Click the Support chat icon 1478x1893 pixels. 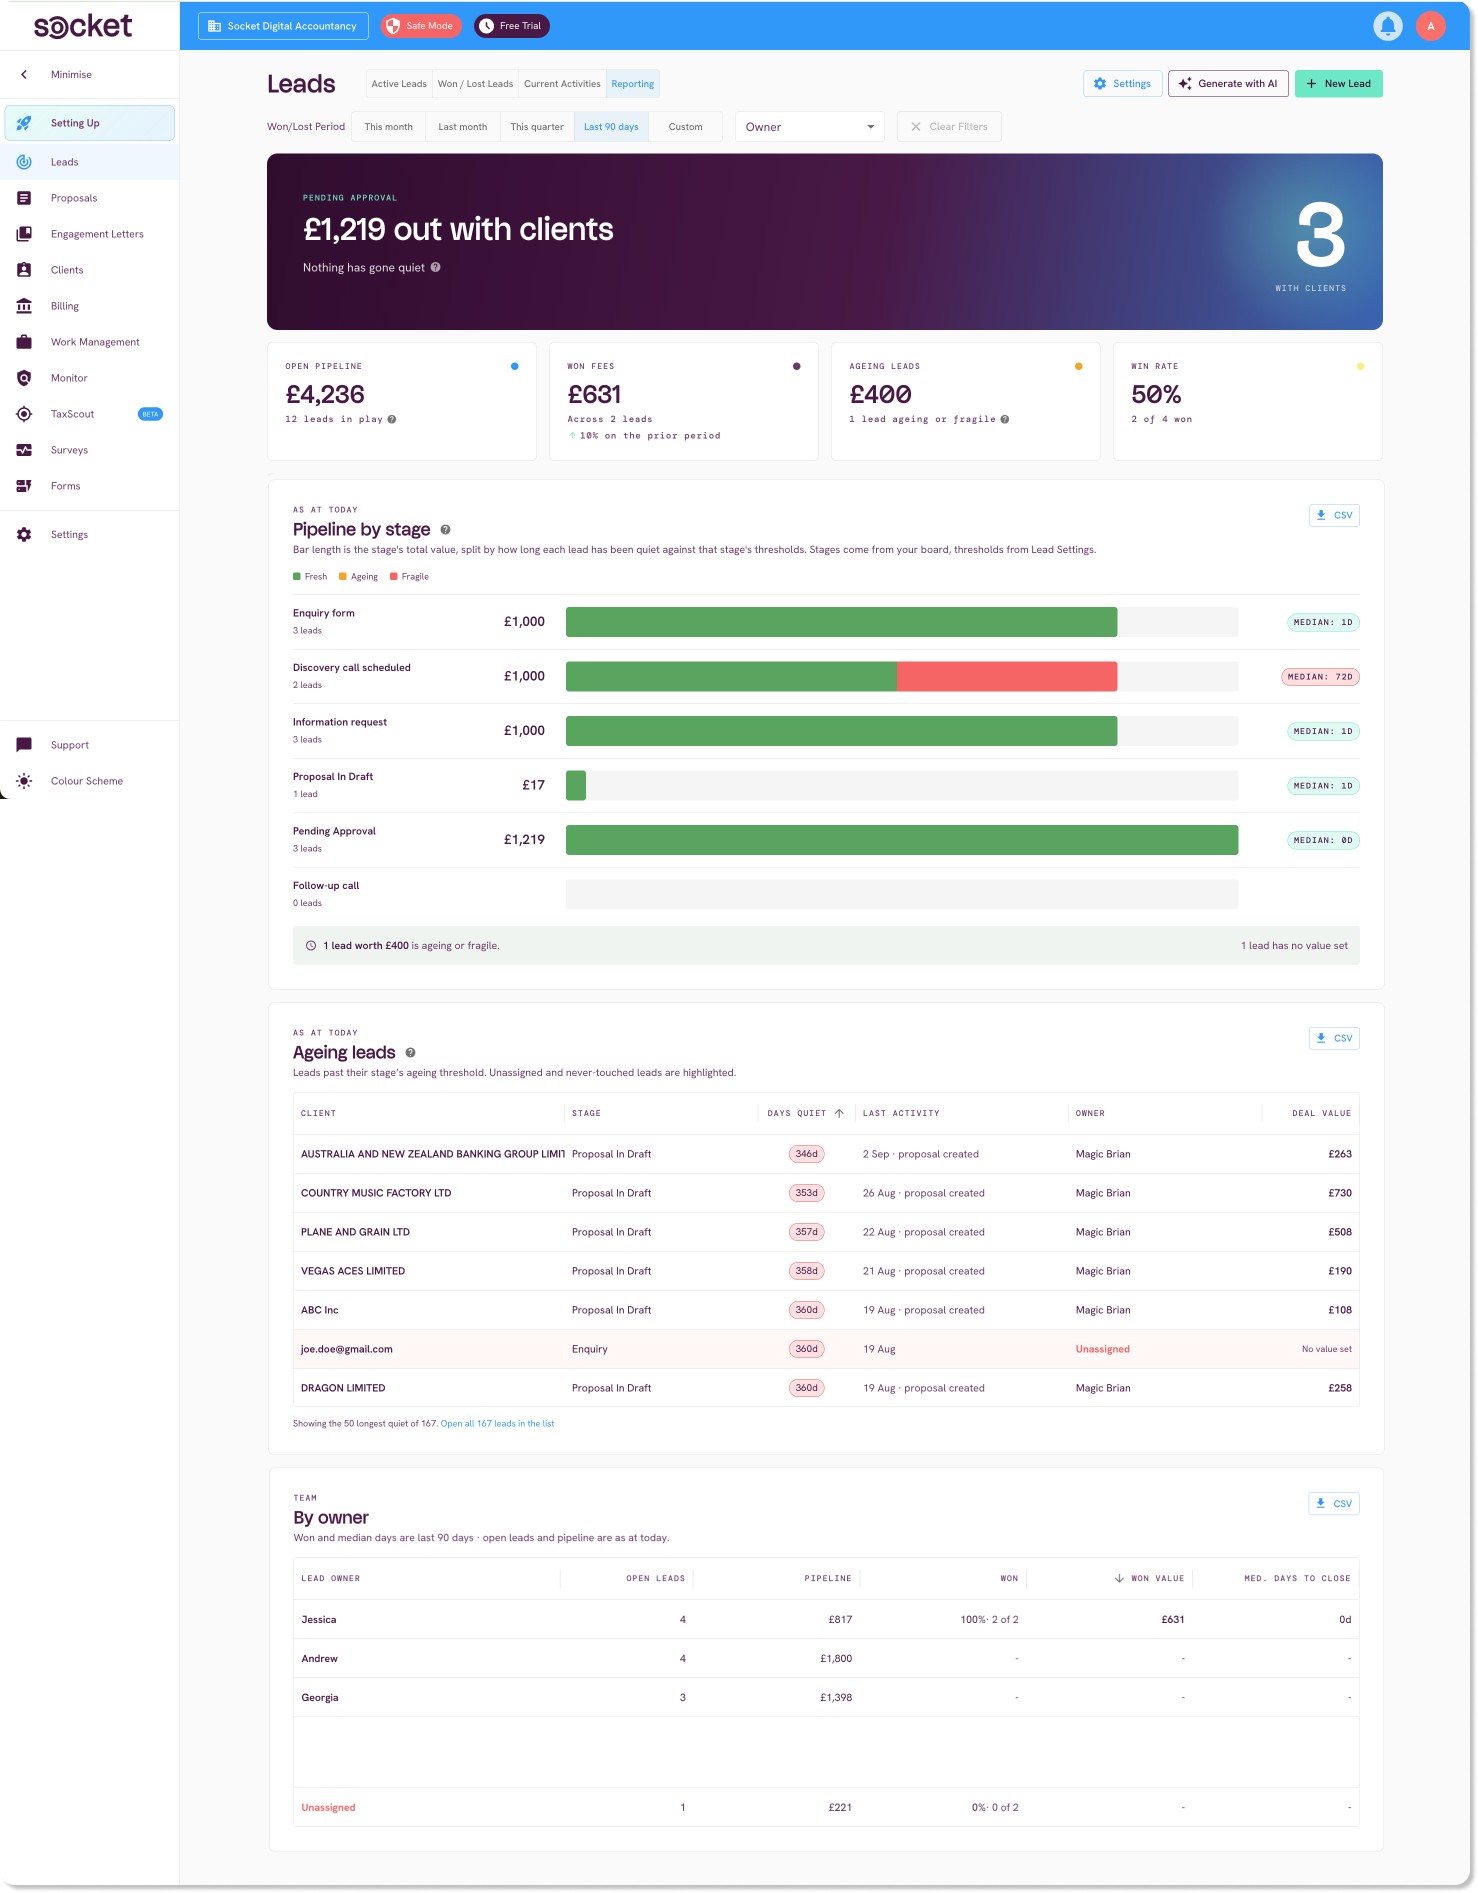point(24,745)
